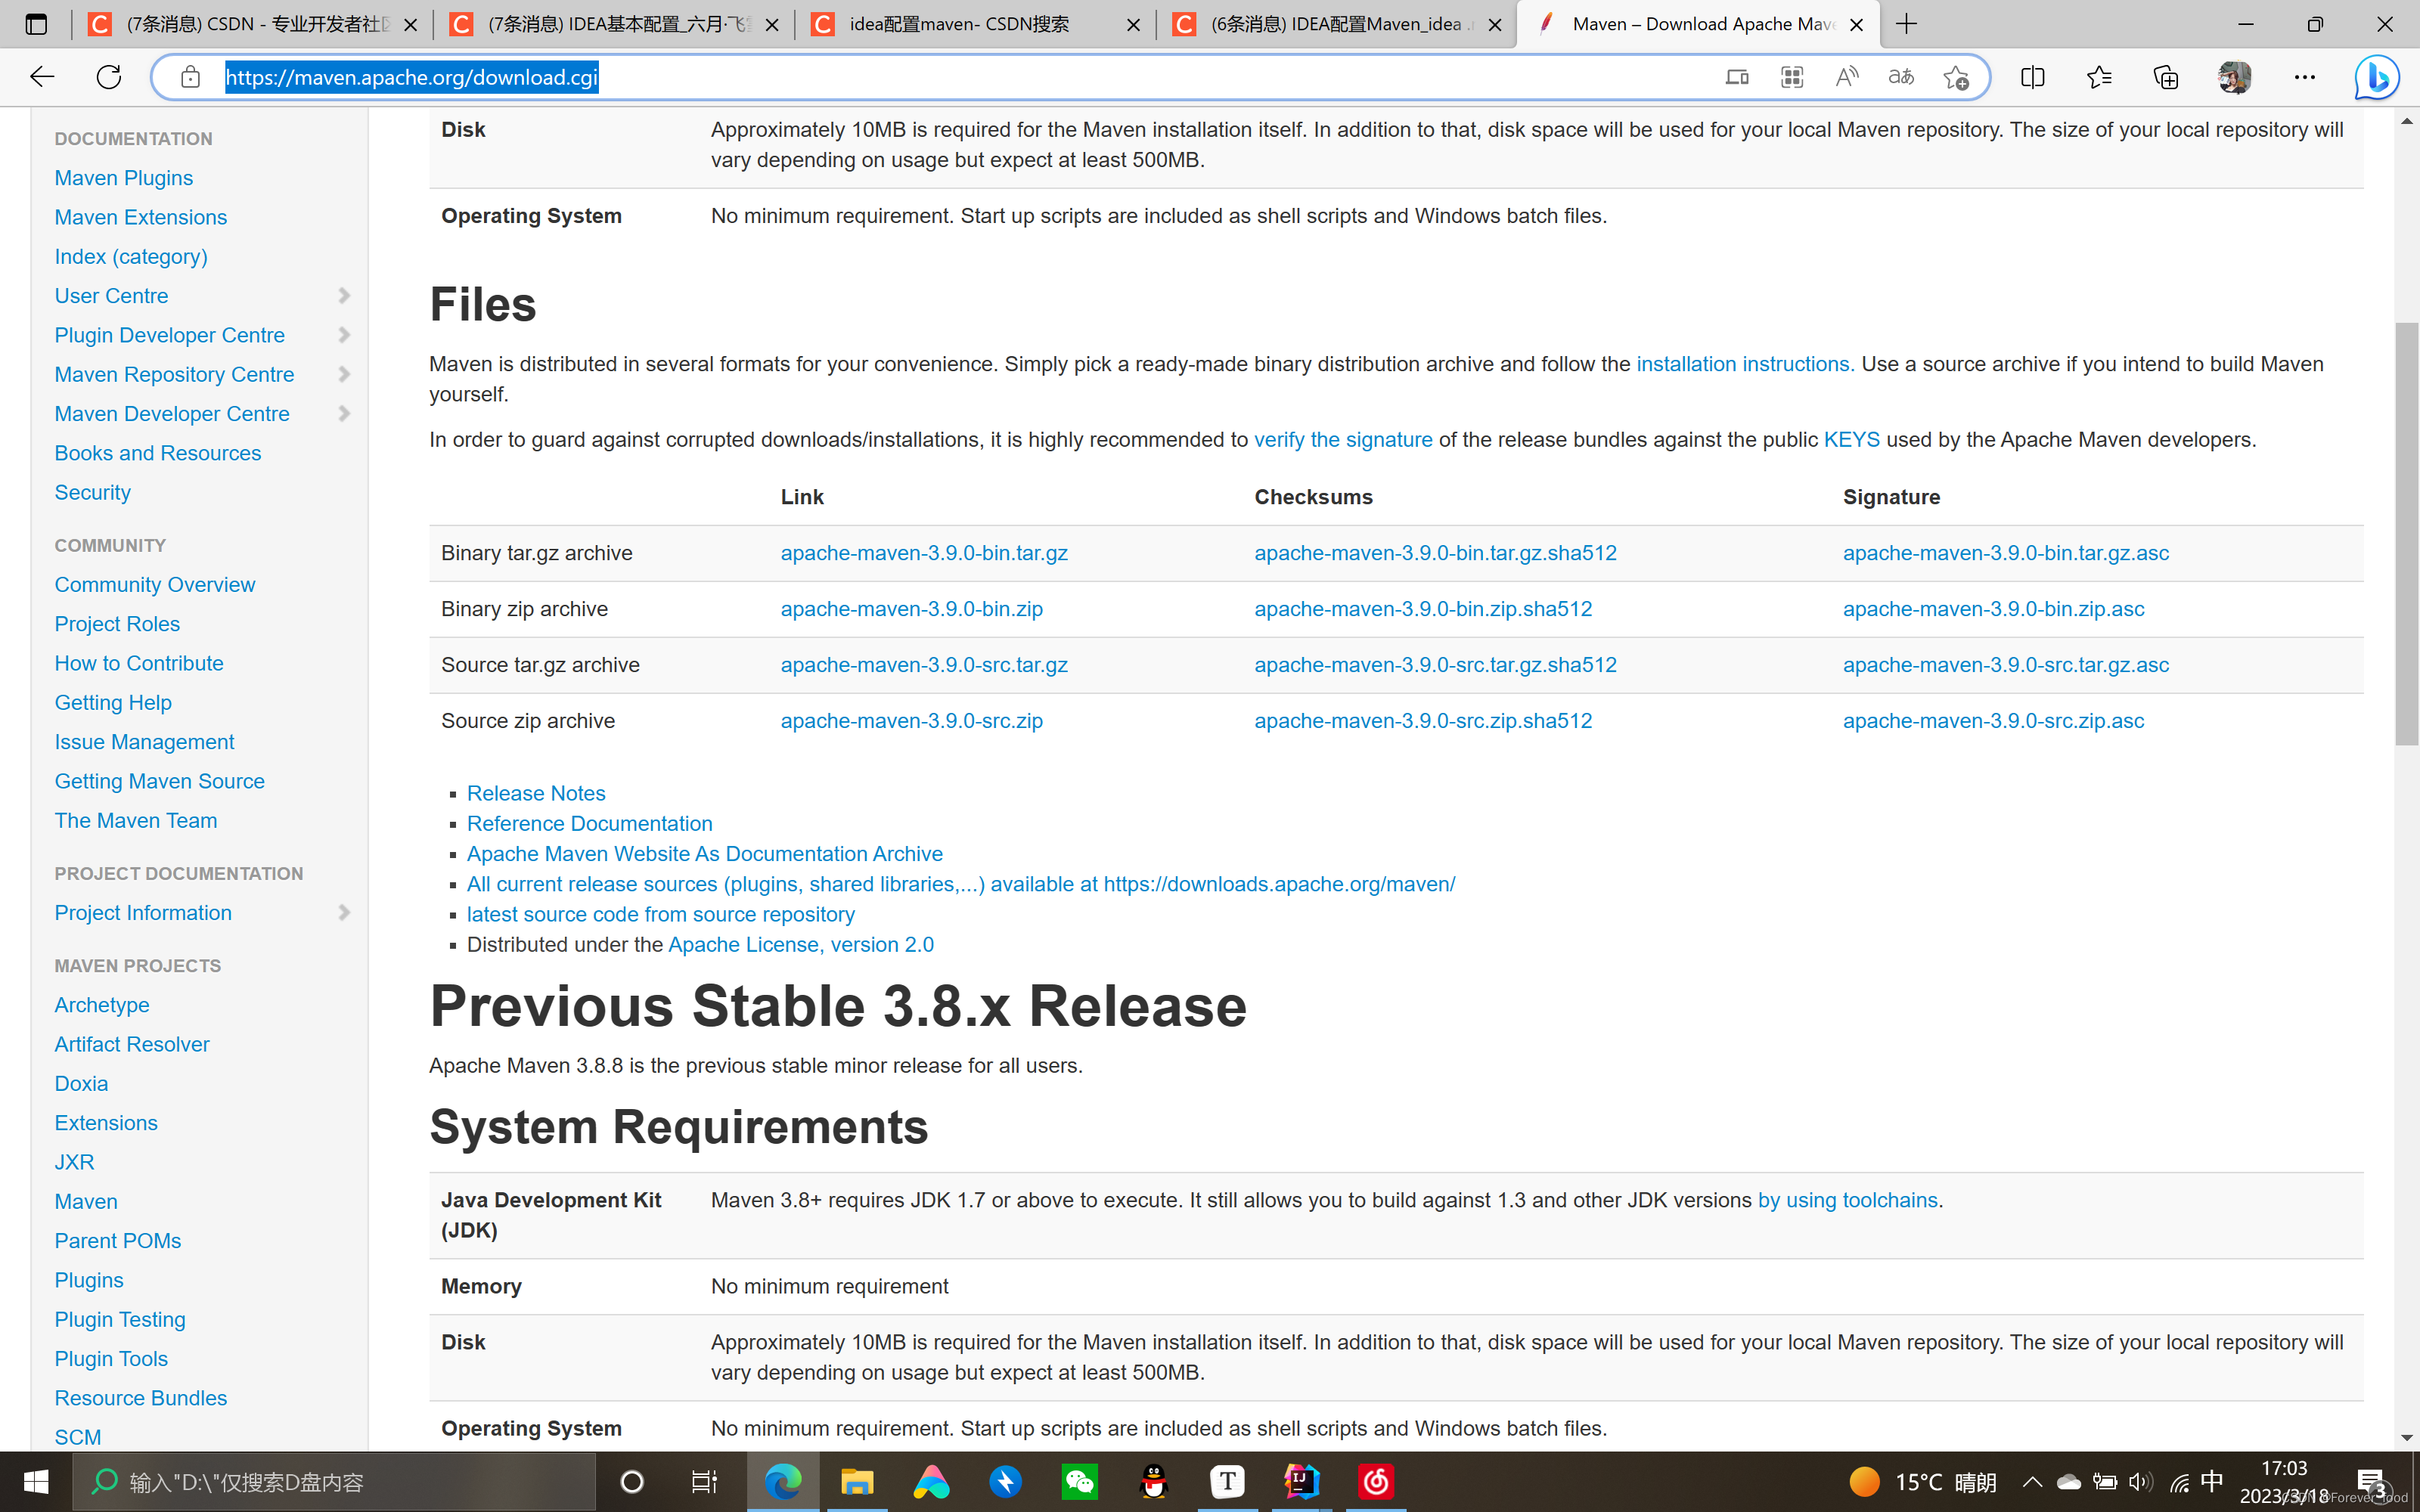Download apache-maven-3.9.0-bin.tar.gz
Viewport: 2420px width, 1512px height.
point(924,553)
